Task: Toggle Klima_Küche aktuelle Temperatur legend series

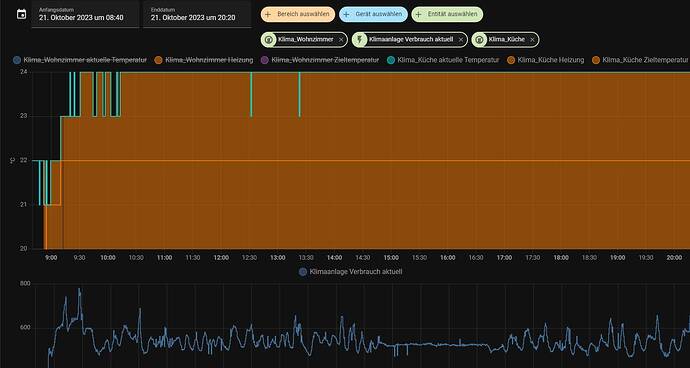Action: click(x=443, y=60)
